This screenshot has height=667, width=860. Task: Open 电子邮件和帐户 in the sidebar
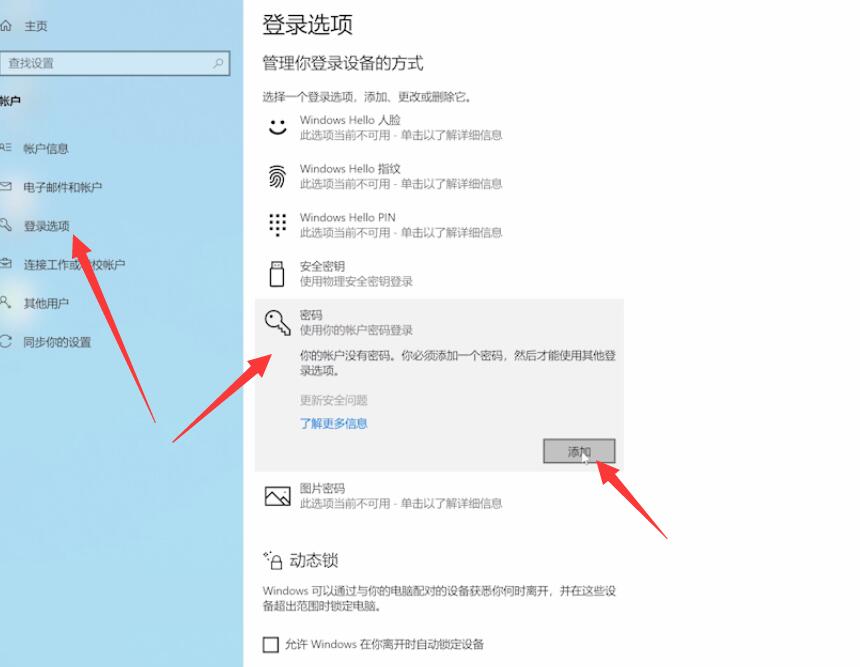[x=63, y=187]
